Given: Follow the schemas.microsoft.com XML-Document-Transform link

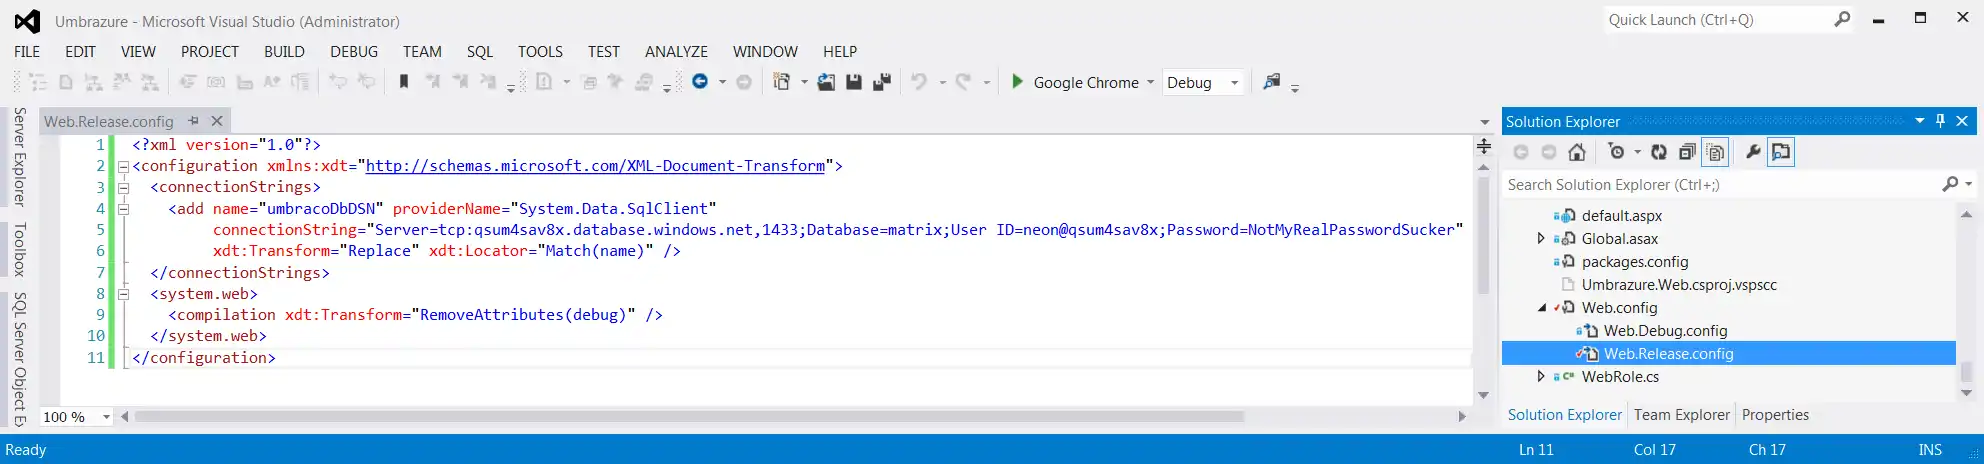Looking at the screenshot, I should [x=595, y=166].
